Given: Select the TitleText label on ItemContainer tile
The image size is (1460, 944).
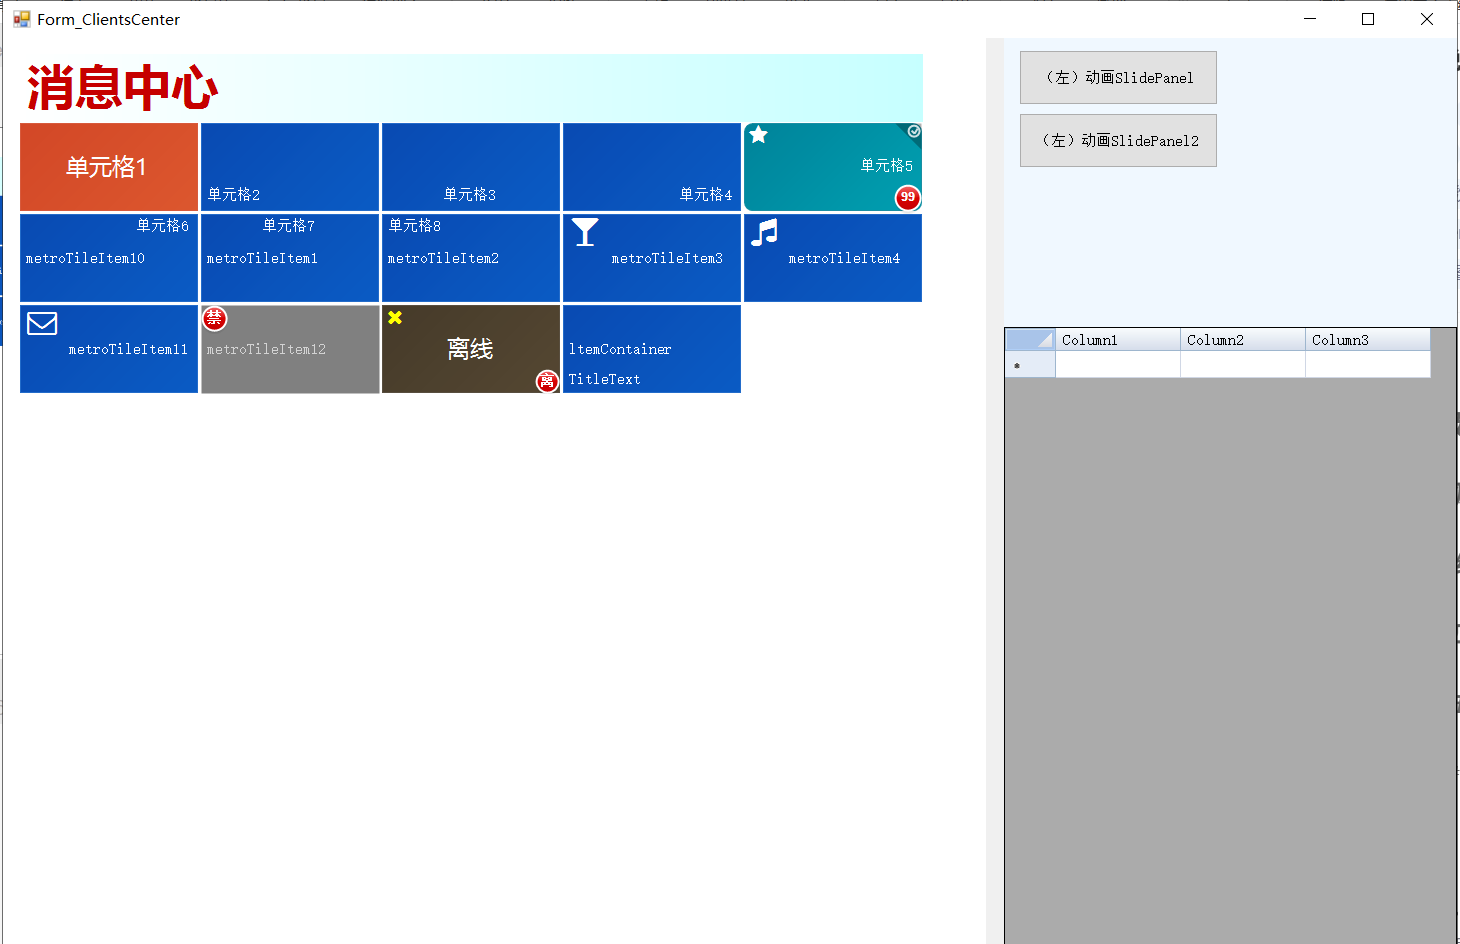Looking at the screenshot, I should [605, 379].
